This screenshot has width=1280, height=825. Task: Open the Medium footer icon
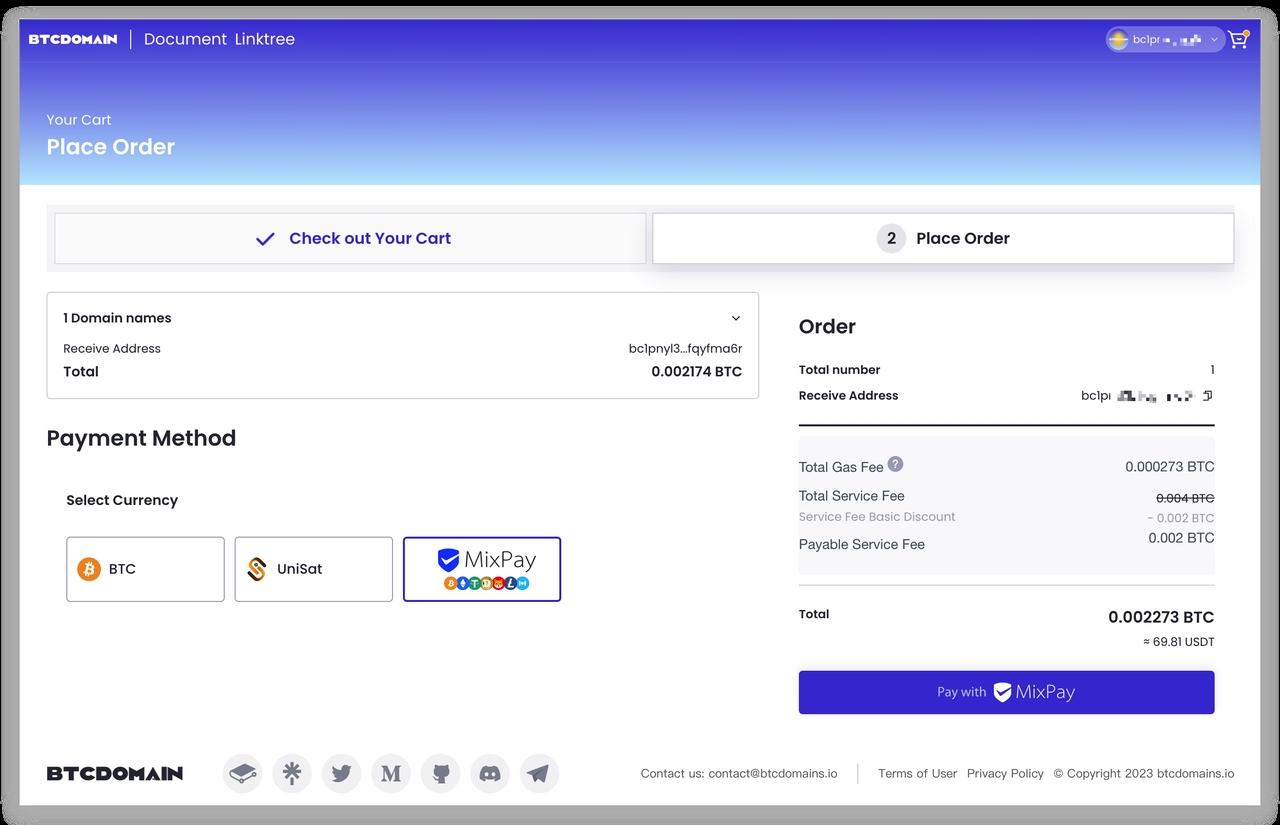coord(391,773)
